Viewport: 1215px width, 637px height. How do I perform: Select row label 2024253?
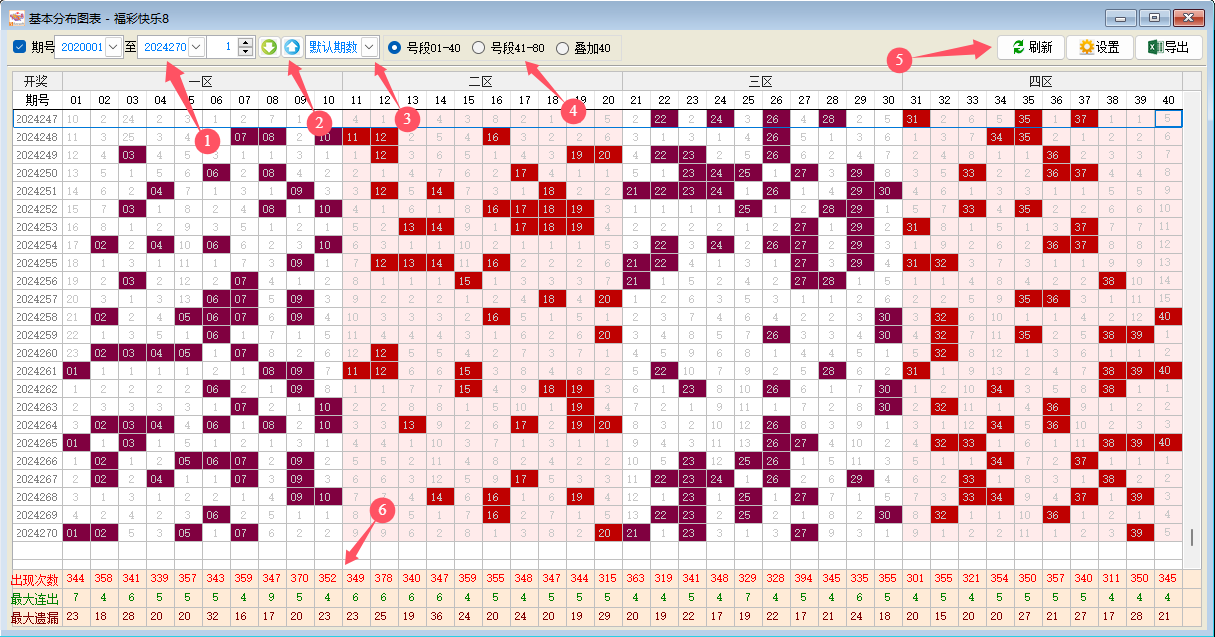[37, 226]
